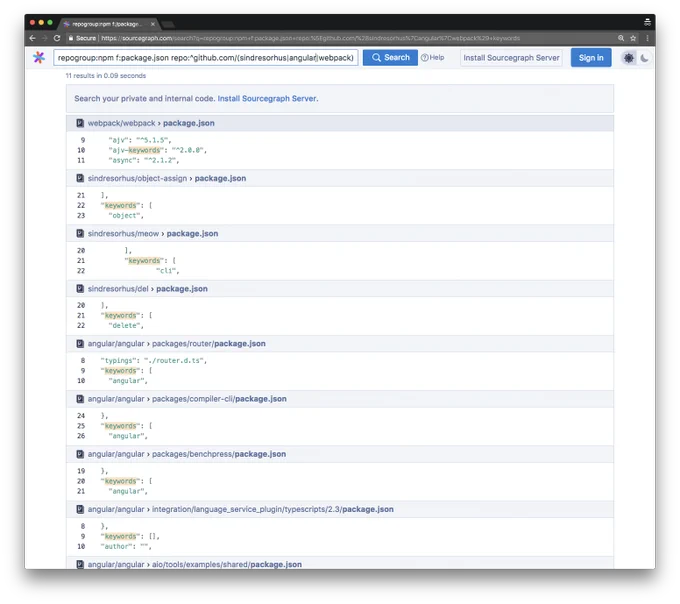Click the browser forward arrow
680x604 pixels.
pyautogui.click(x=45, y=38)
